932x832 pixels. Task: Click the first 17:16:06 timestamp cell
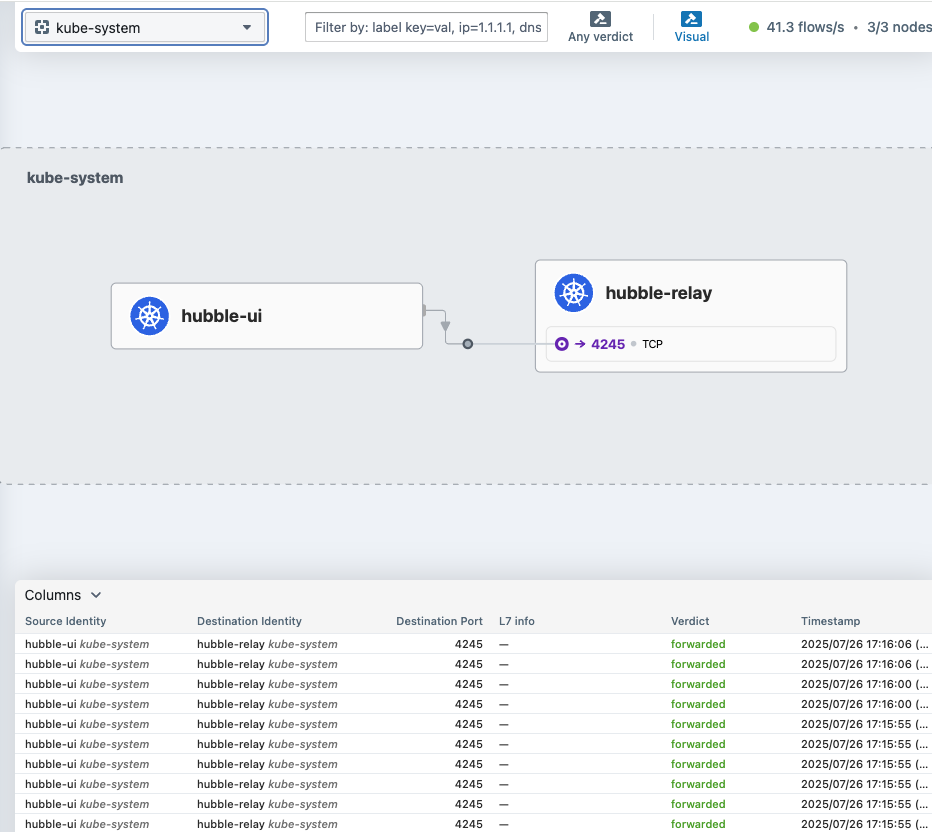(864, 644)
